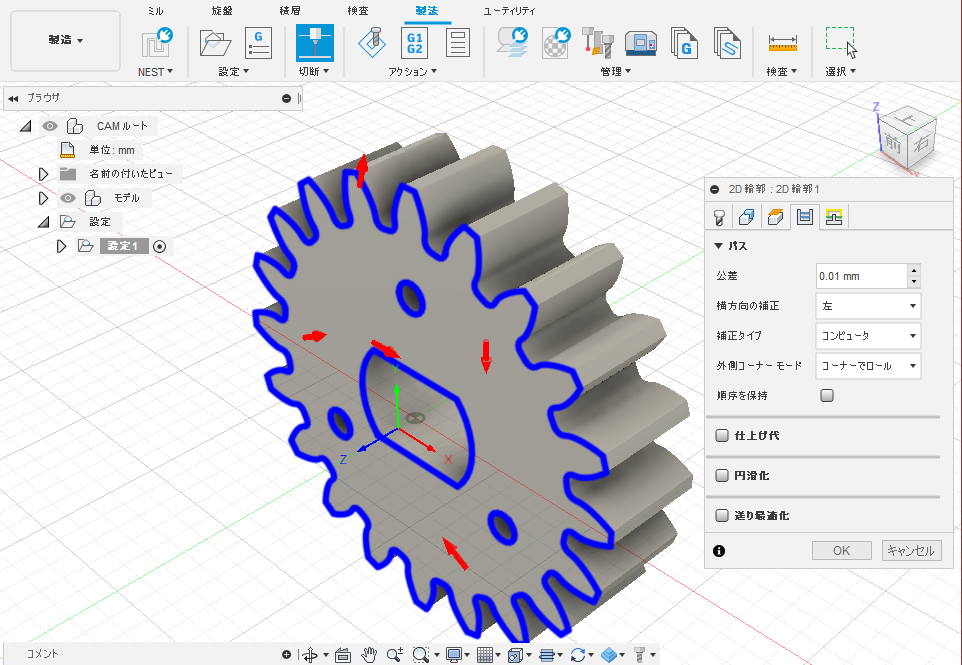
Task: Toggle visibility of CAM ルート
Action: point(50,126)
